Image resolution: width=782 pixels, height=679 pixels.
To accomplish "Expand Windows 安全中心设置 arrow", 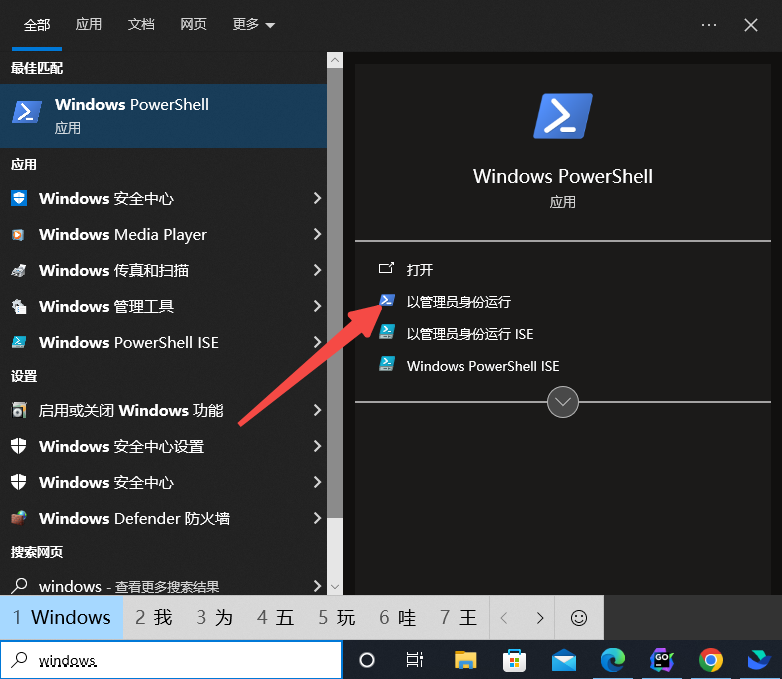I will [x=317, y=446].
